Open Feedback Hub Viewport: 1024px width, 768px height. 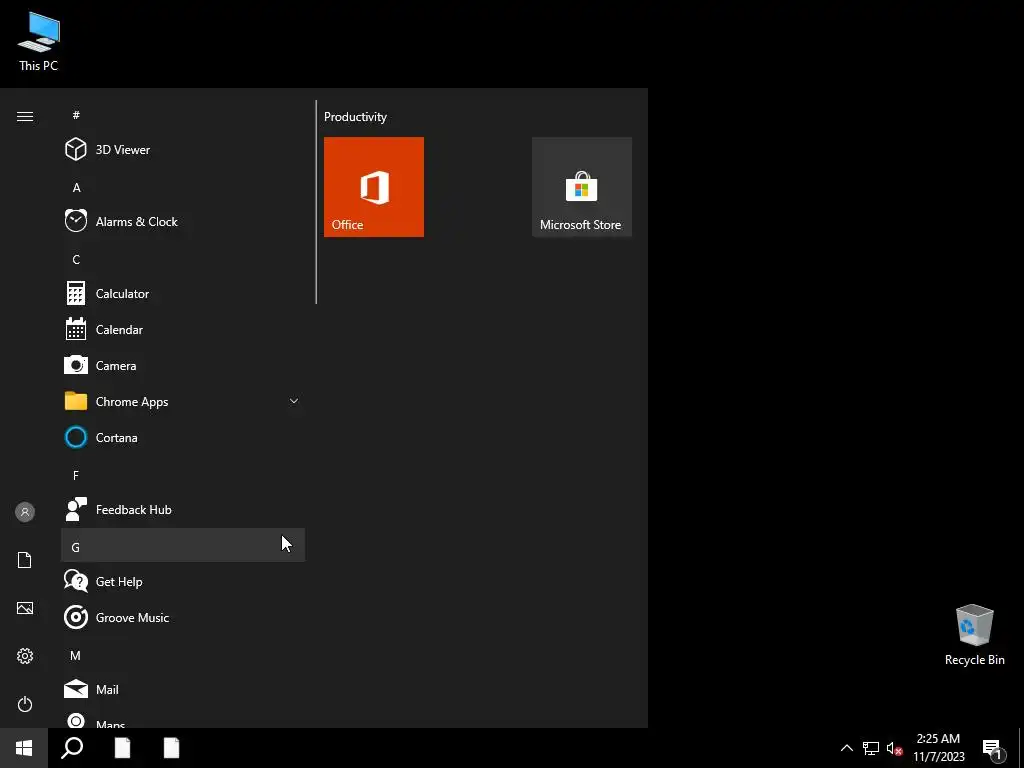(183, 509)
